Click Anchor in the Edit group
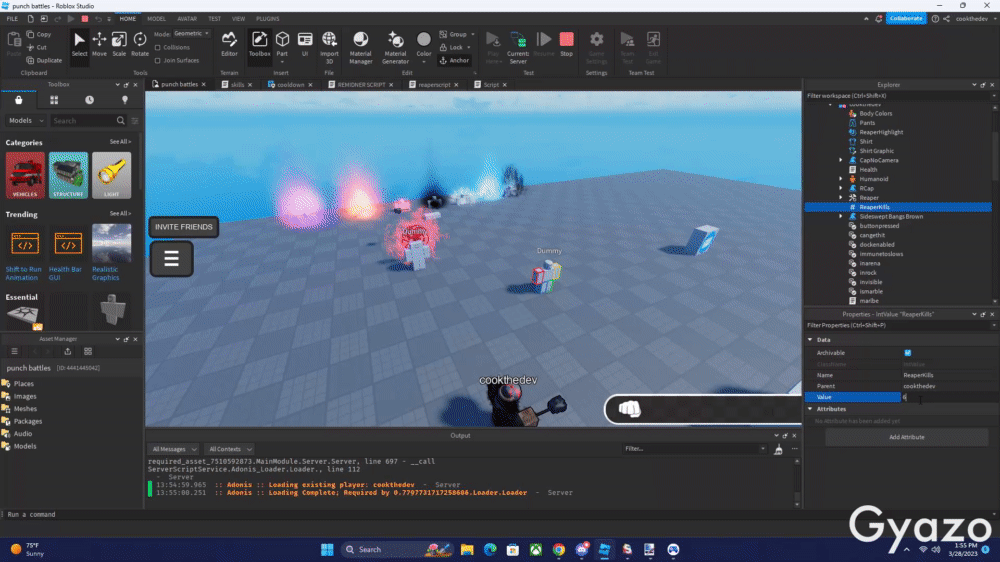 pos(454,61)
